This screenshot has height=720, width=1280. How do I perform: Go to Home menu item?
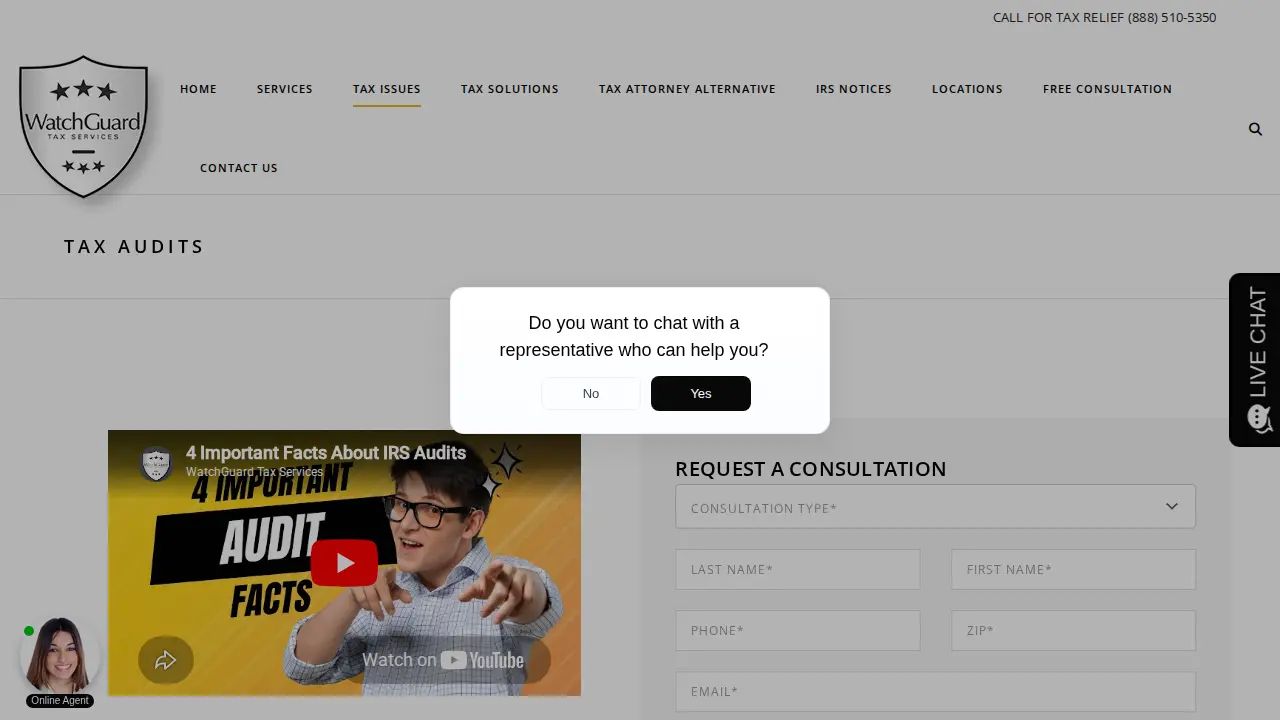198,89
